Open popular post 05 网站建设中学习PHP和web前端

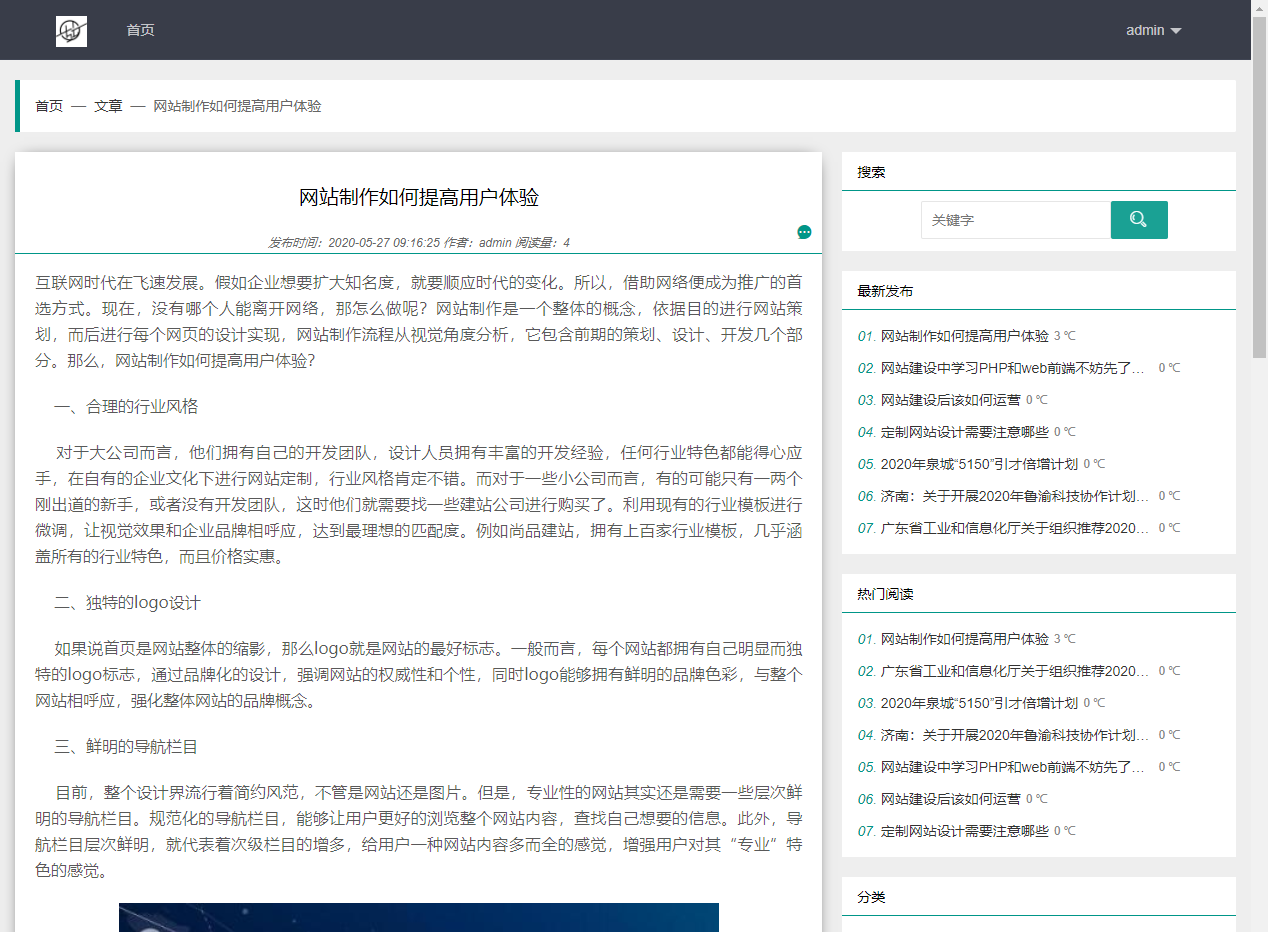pos(1012,767)
